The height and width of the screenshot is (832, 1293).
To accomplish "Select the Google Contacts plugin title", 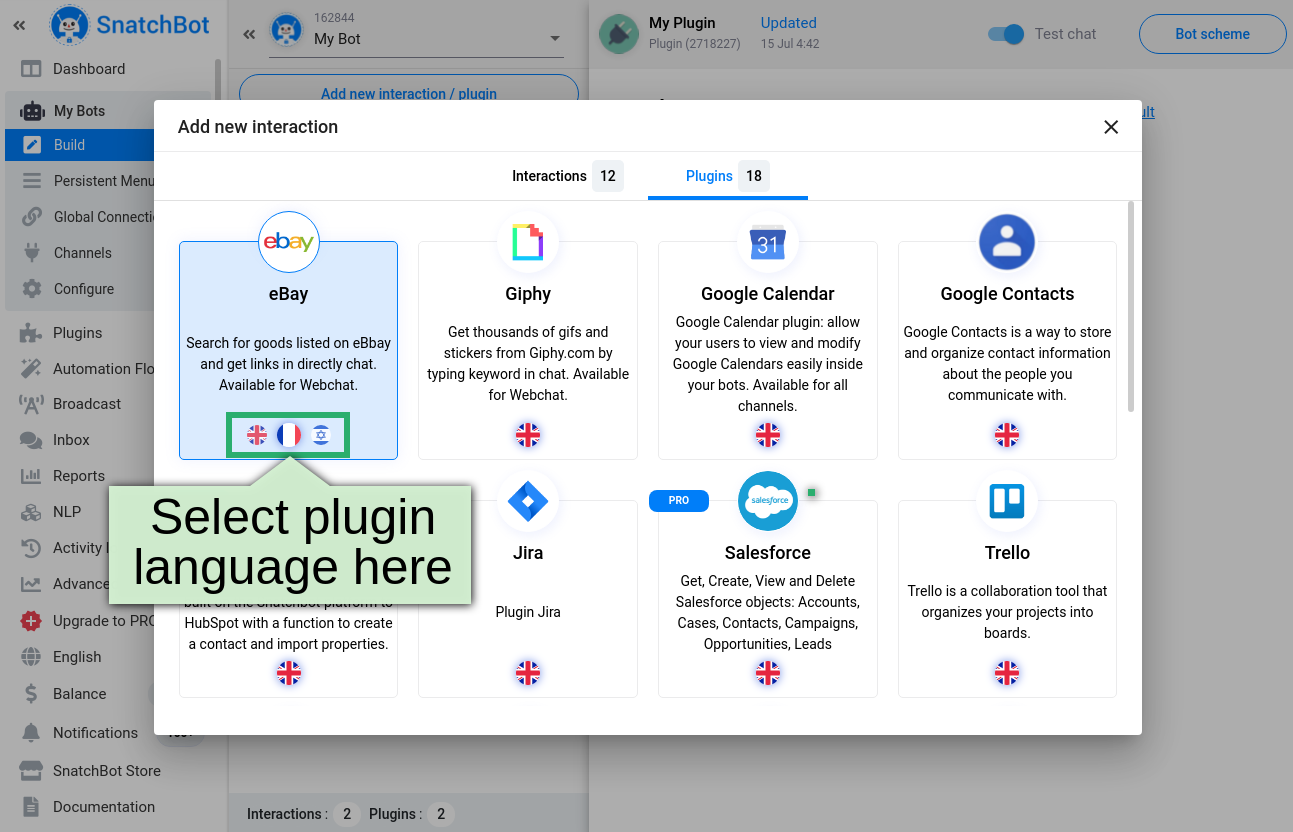I will tap(1007, 294).
